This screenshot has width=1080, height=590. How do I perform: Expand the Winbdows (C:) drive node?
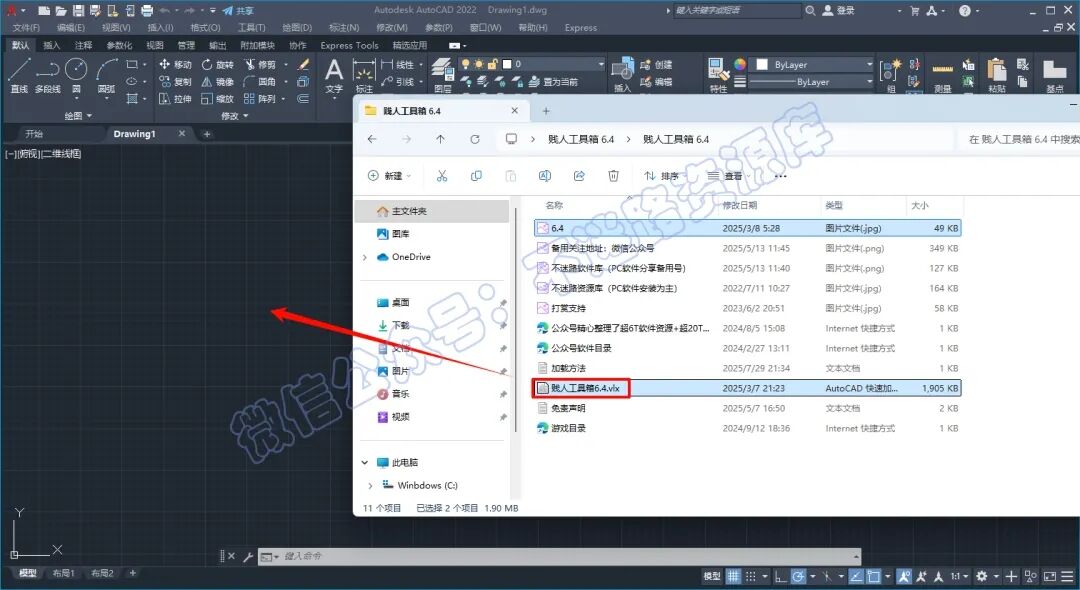pos(370,485)
